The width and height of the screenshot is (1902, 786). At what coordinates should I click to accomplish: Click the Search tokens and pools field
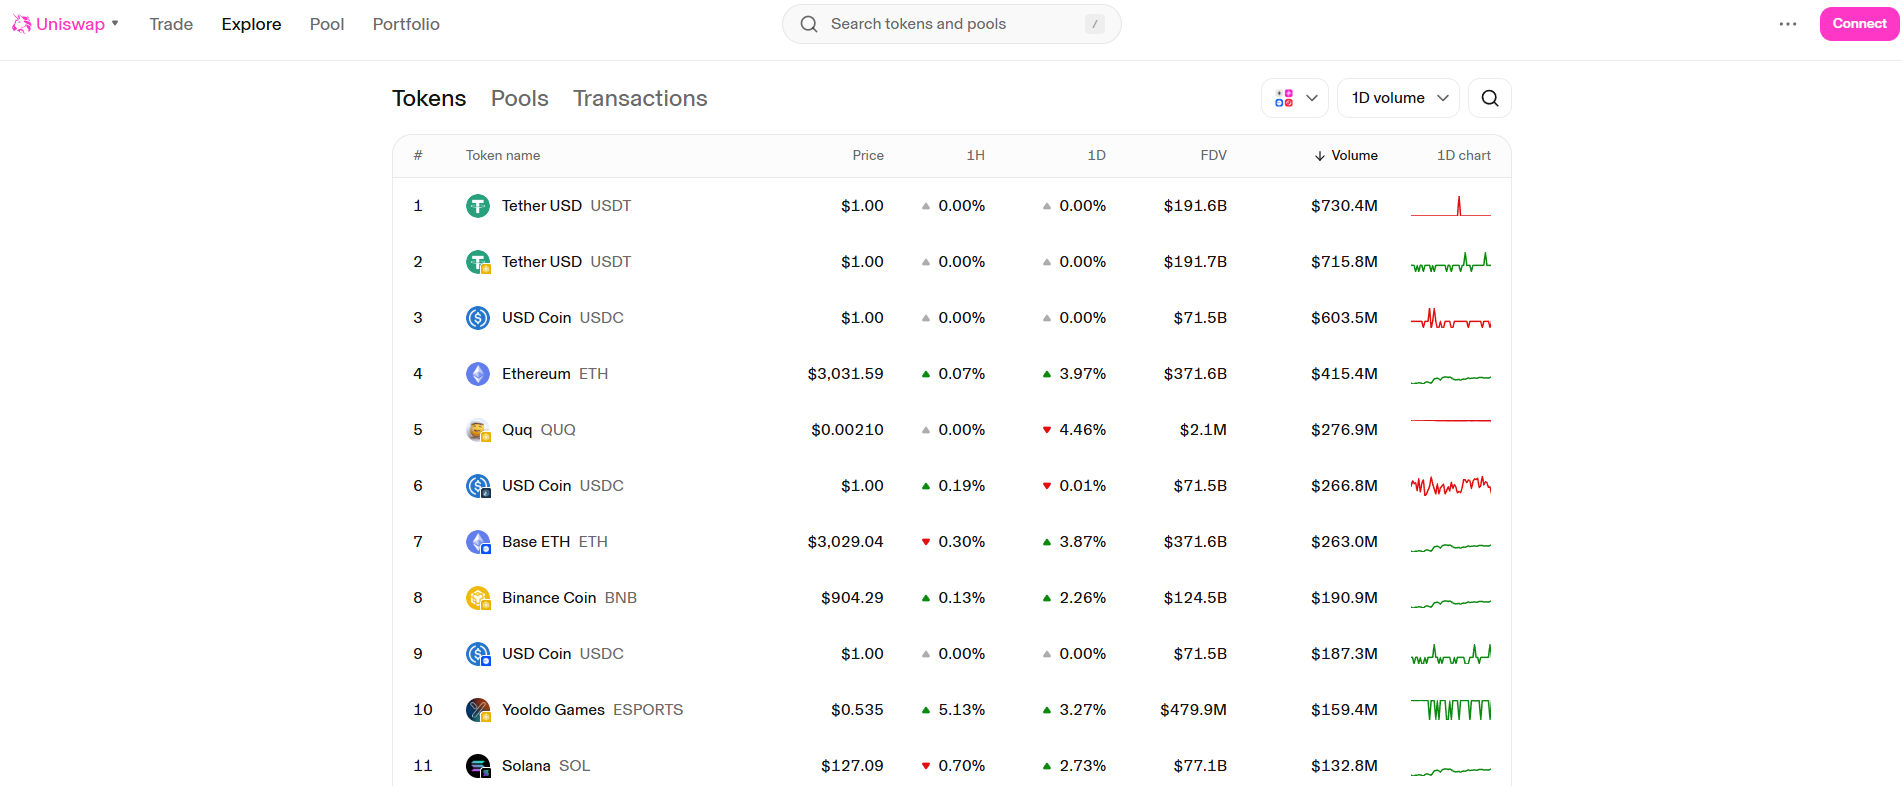(950, 24)
